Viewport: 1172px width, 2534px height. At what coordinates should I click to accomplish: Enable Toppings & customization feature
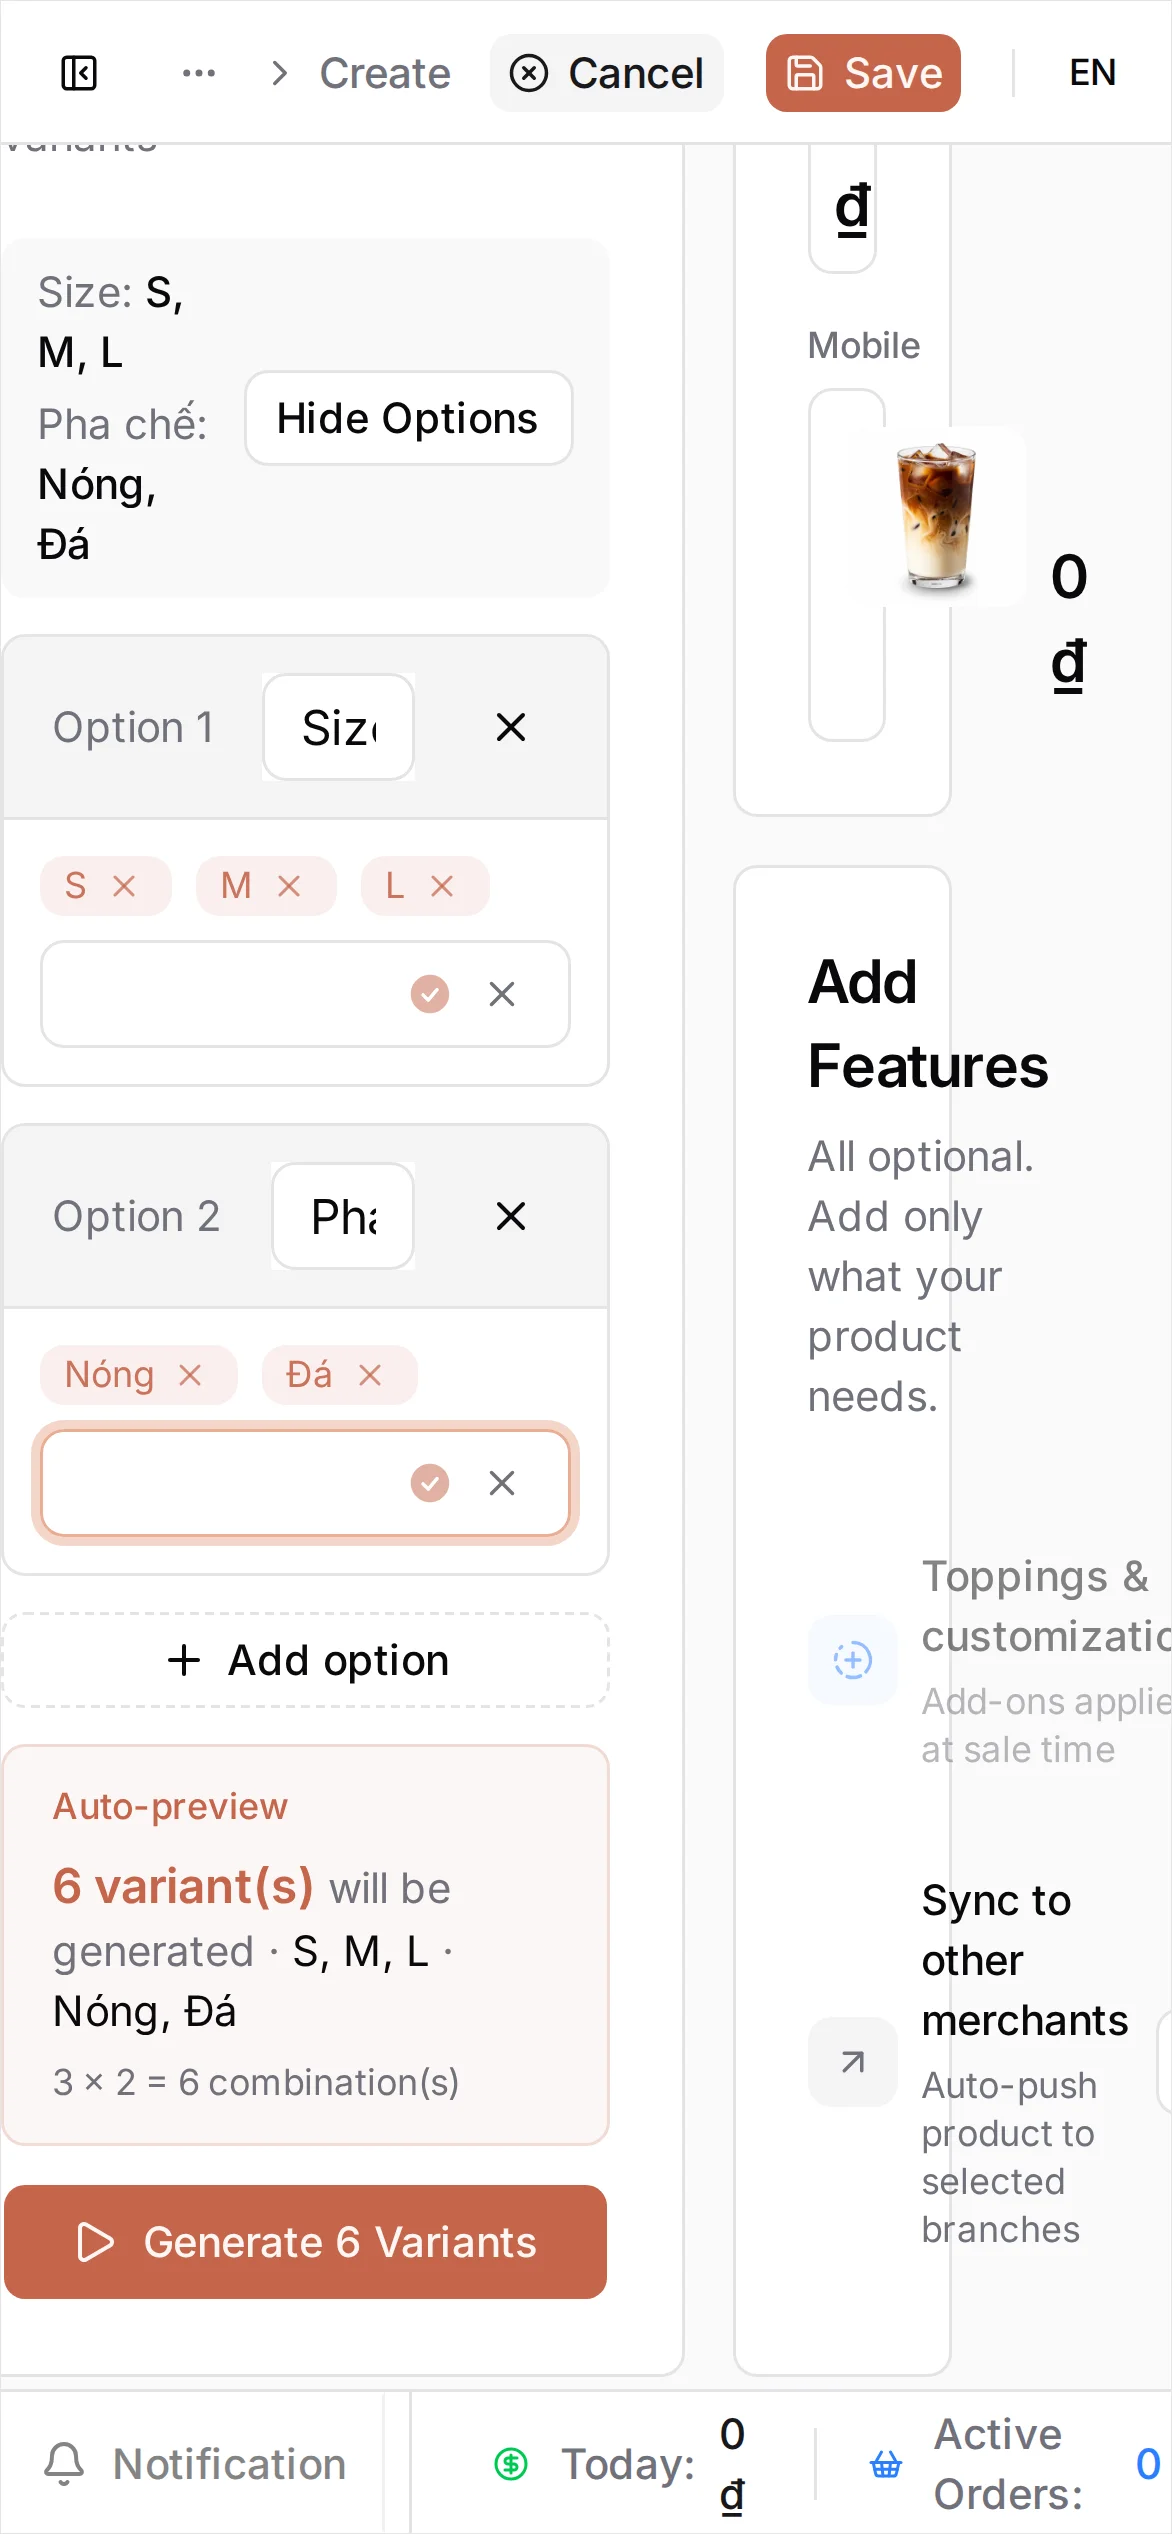[x=852, y=1660]
